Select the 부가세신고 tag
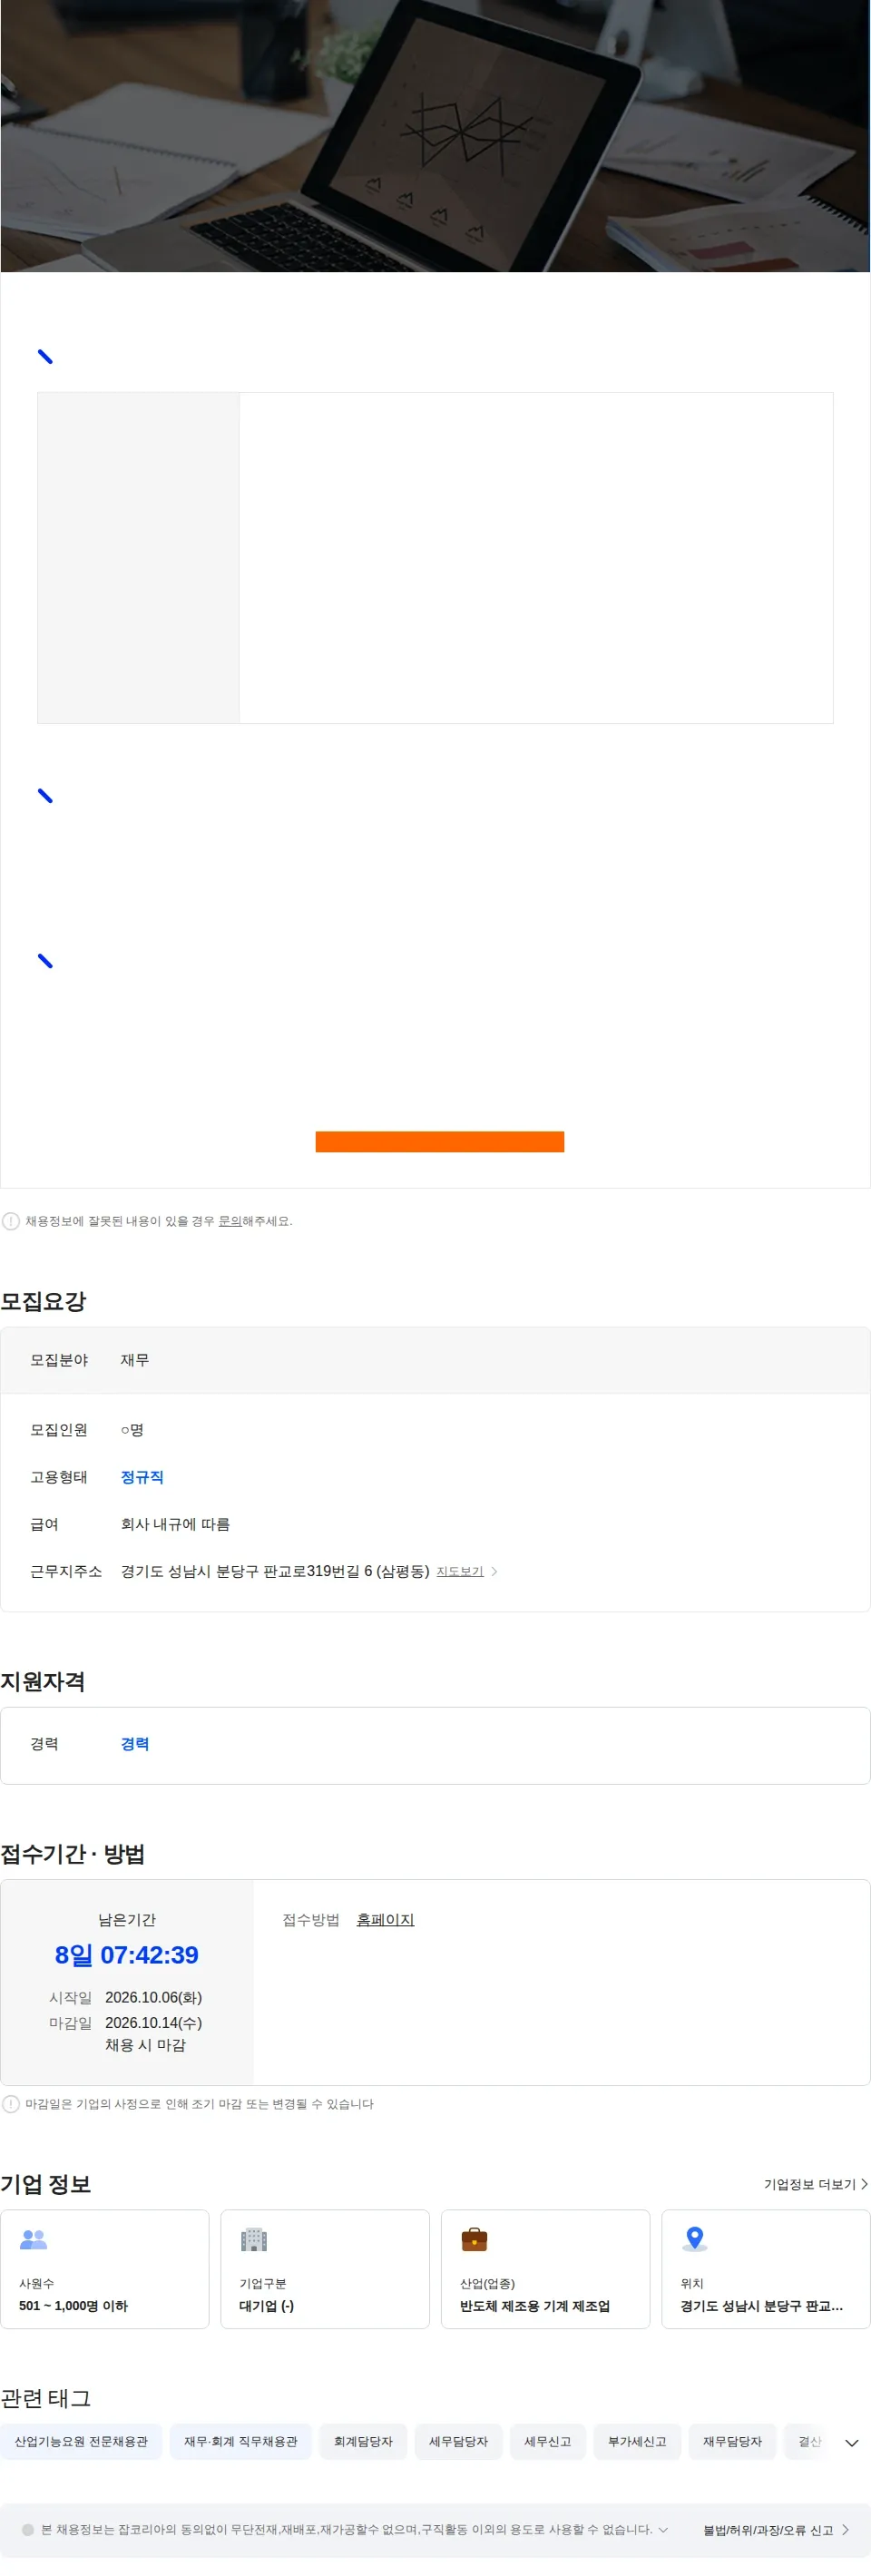Viewport: 871px width, 2576px height. [x=637, y=2441]
